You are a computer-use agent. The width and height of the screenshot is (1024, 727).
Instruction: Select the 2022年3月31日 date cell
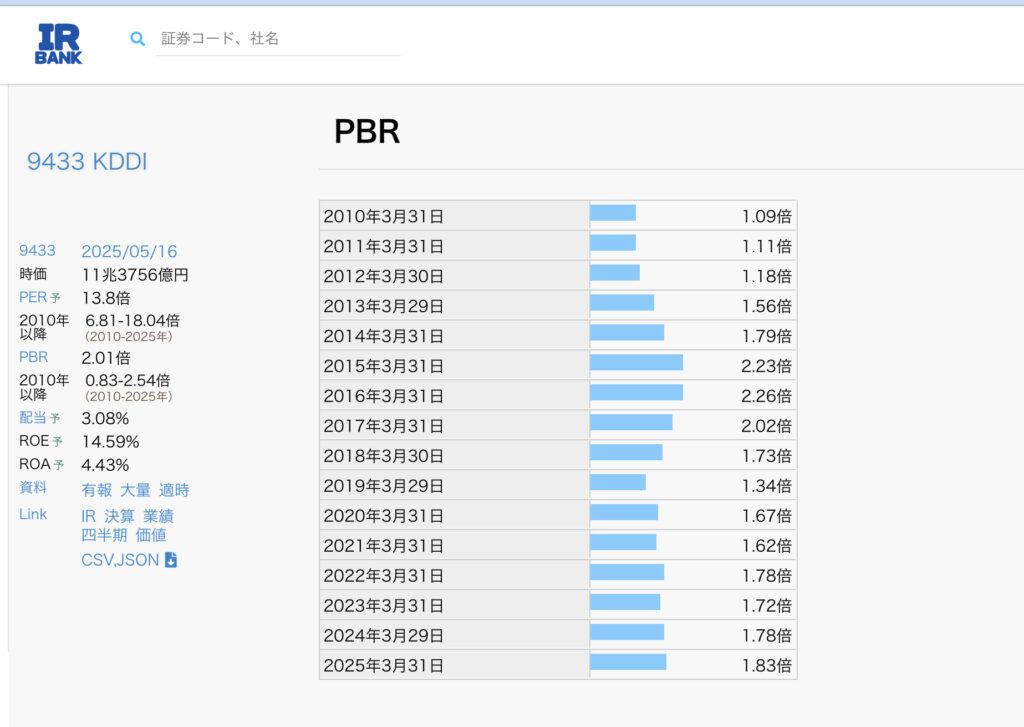[x=455, y=576]
